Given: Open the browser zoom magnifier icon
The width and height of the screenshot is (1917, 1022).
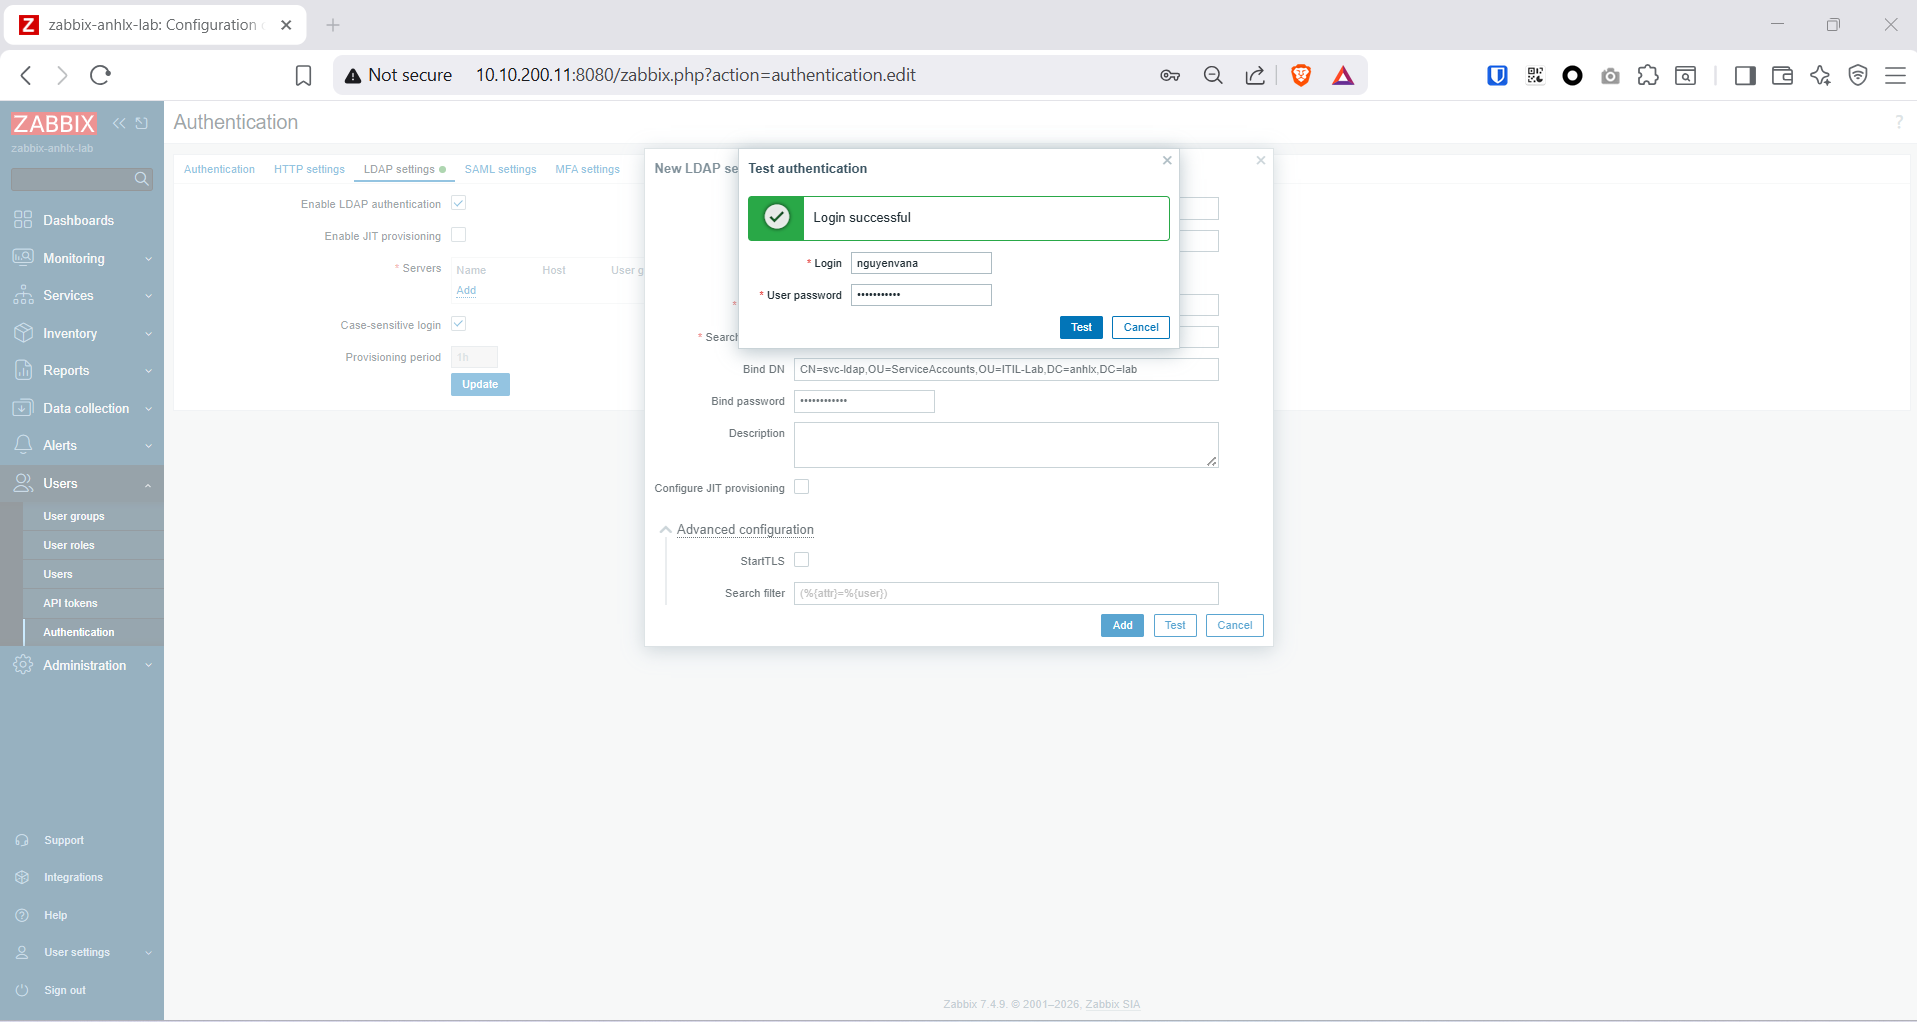Looking at the screenshot, I should click(x=1212, y=75).
